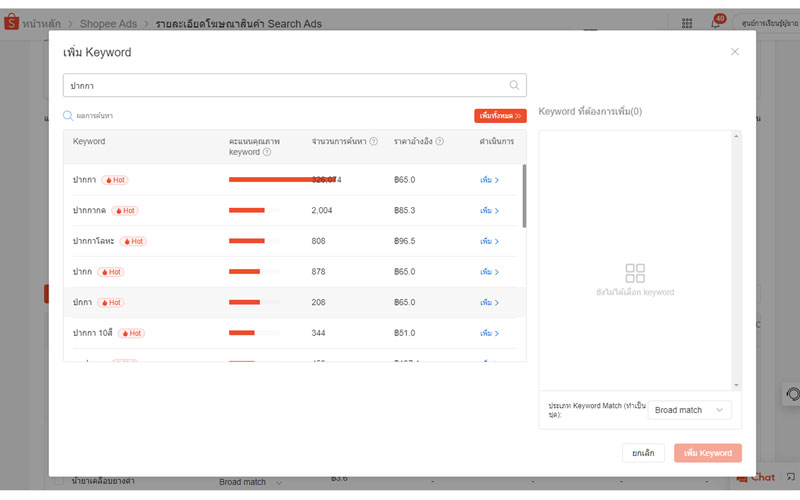The height and width of the screenshot is (500, 800).
Task: Click Shopee Ads in the breadcrumb
Action: (108, 22)
